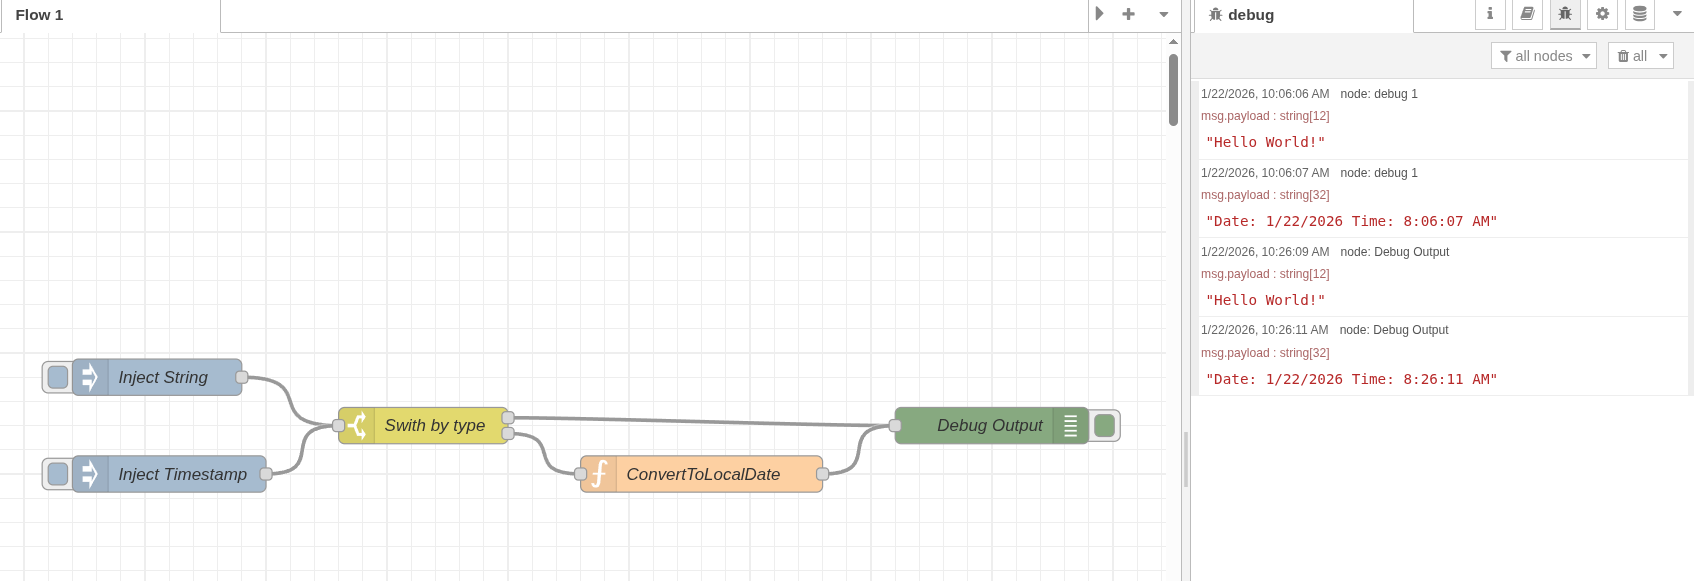Viewport: 1694px width, 581px height.
Task: Click the function icon on ConvertToLocalDate node
Action: coord(599,474)
